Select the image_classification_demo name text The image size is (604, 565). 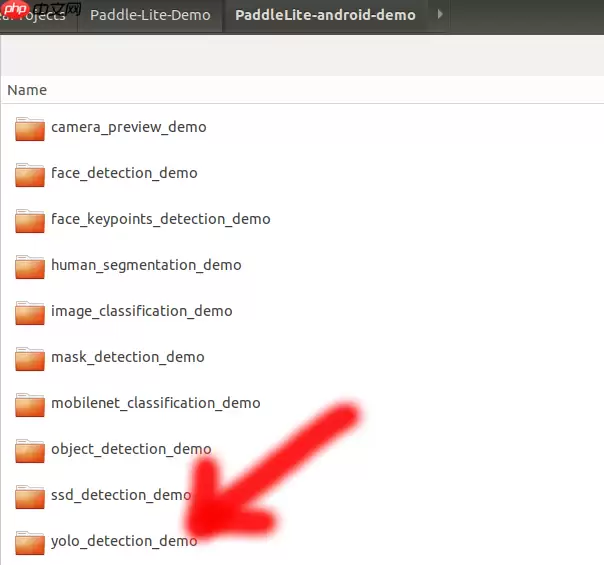tap(141, 311)
